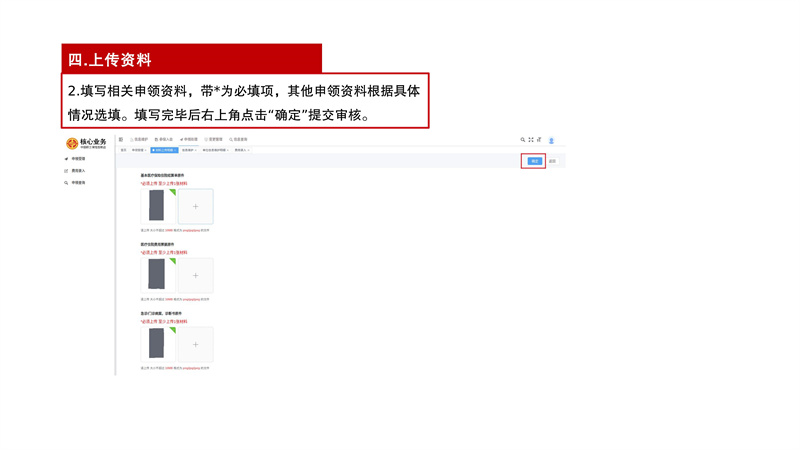
Task: Click the paper-plane icon in left sidebar
Action: tap(66, 159)
